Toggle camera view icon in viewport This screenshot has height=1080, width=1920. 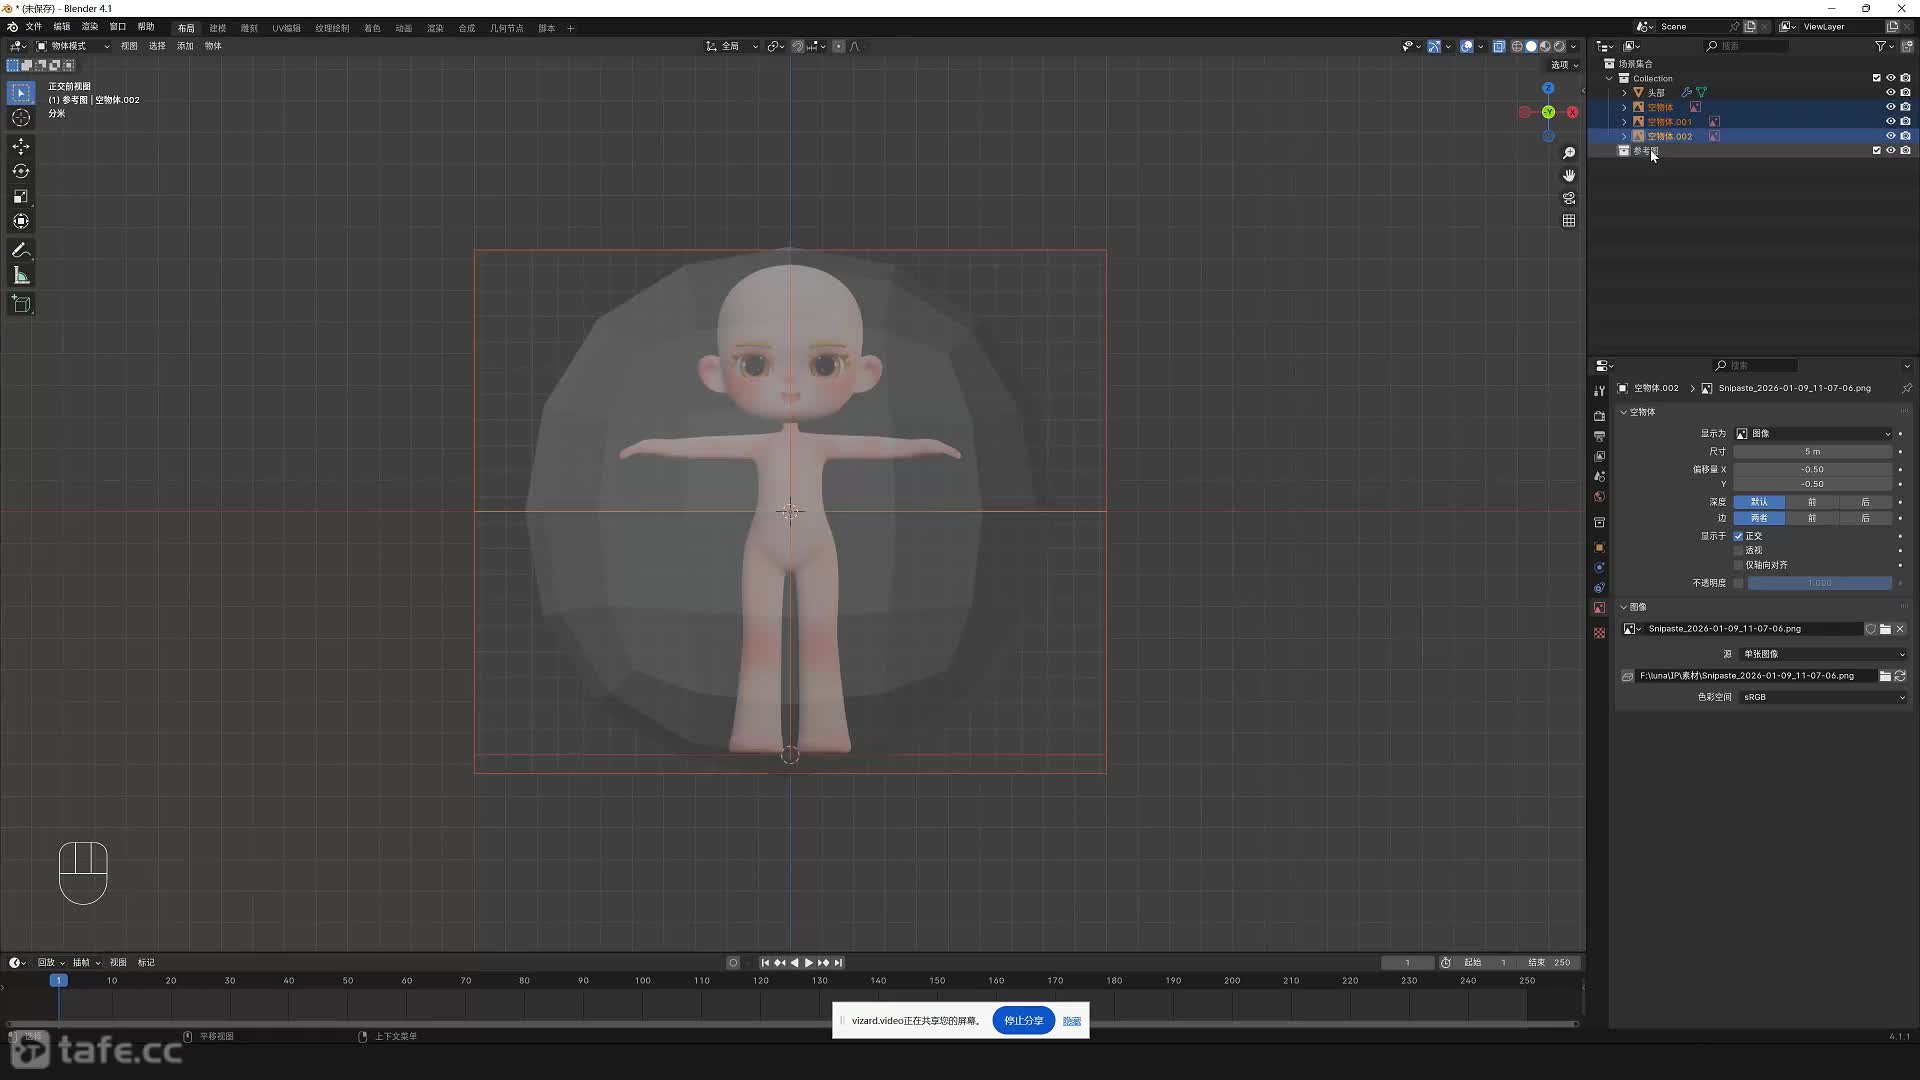coord(1569,198)
